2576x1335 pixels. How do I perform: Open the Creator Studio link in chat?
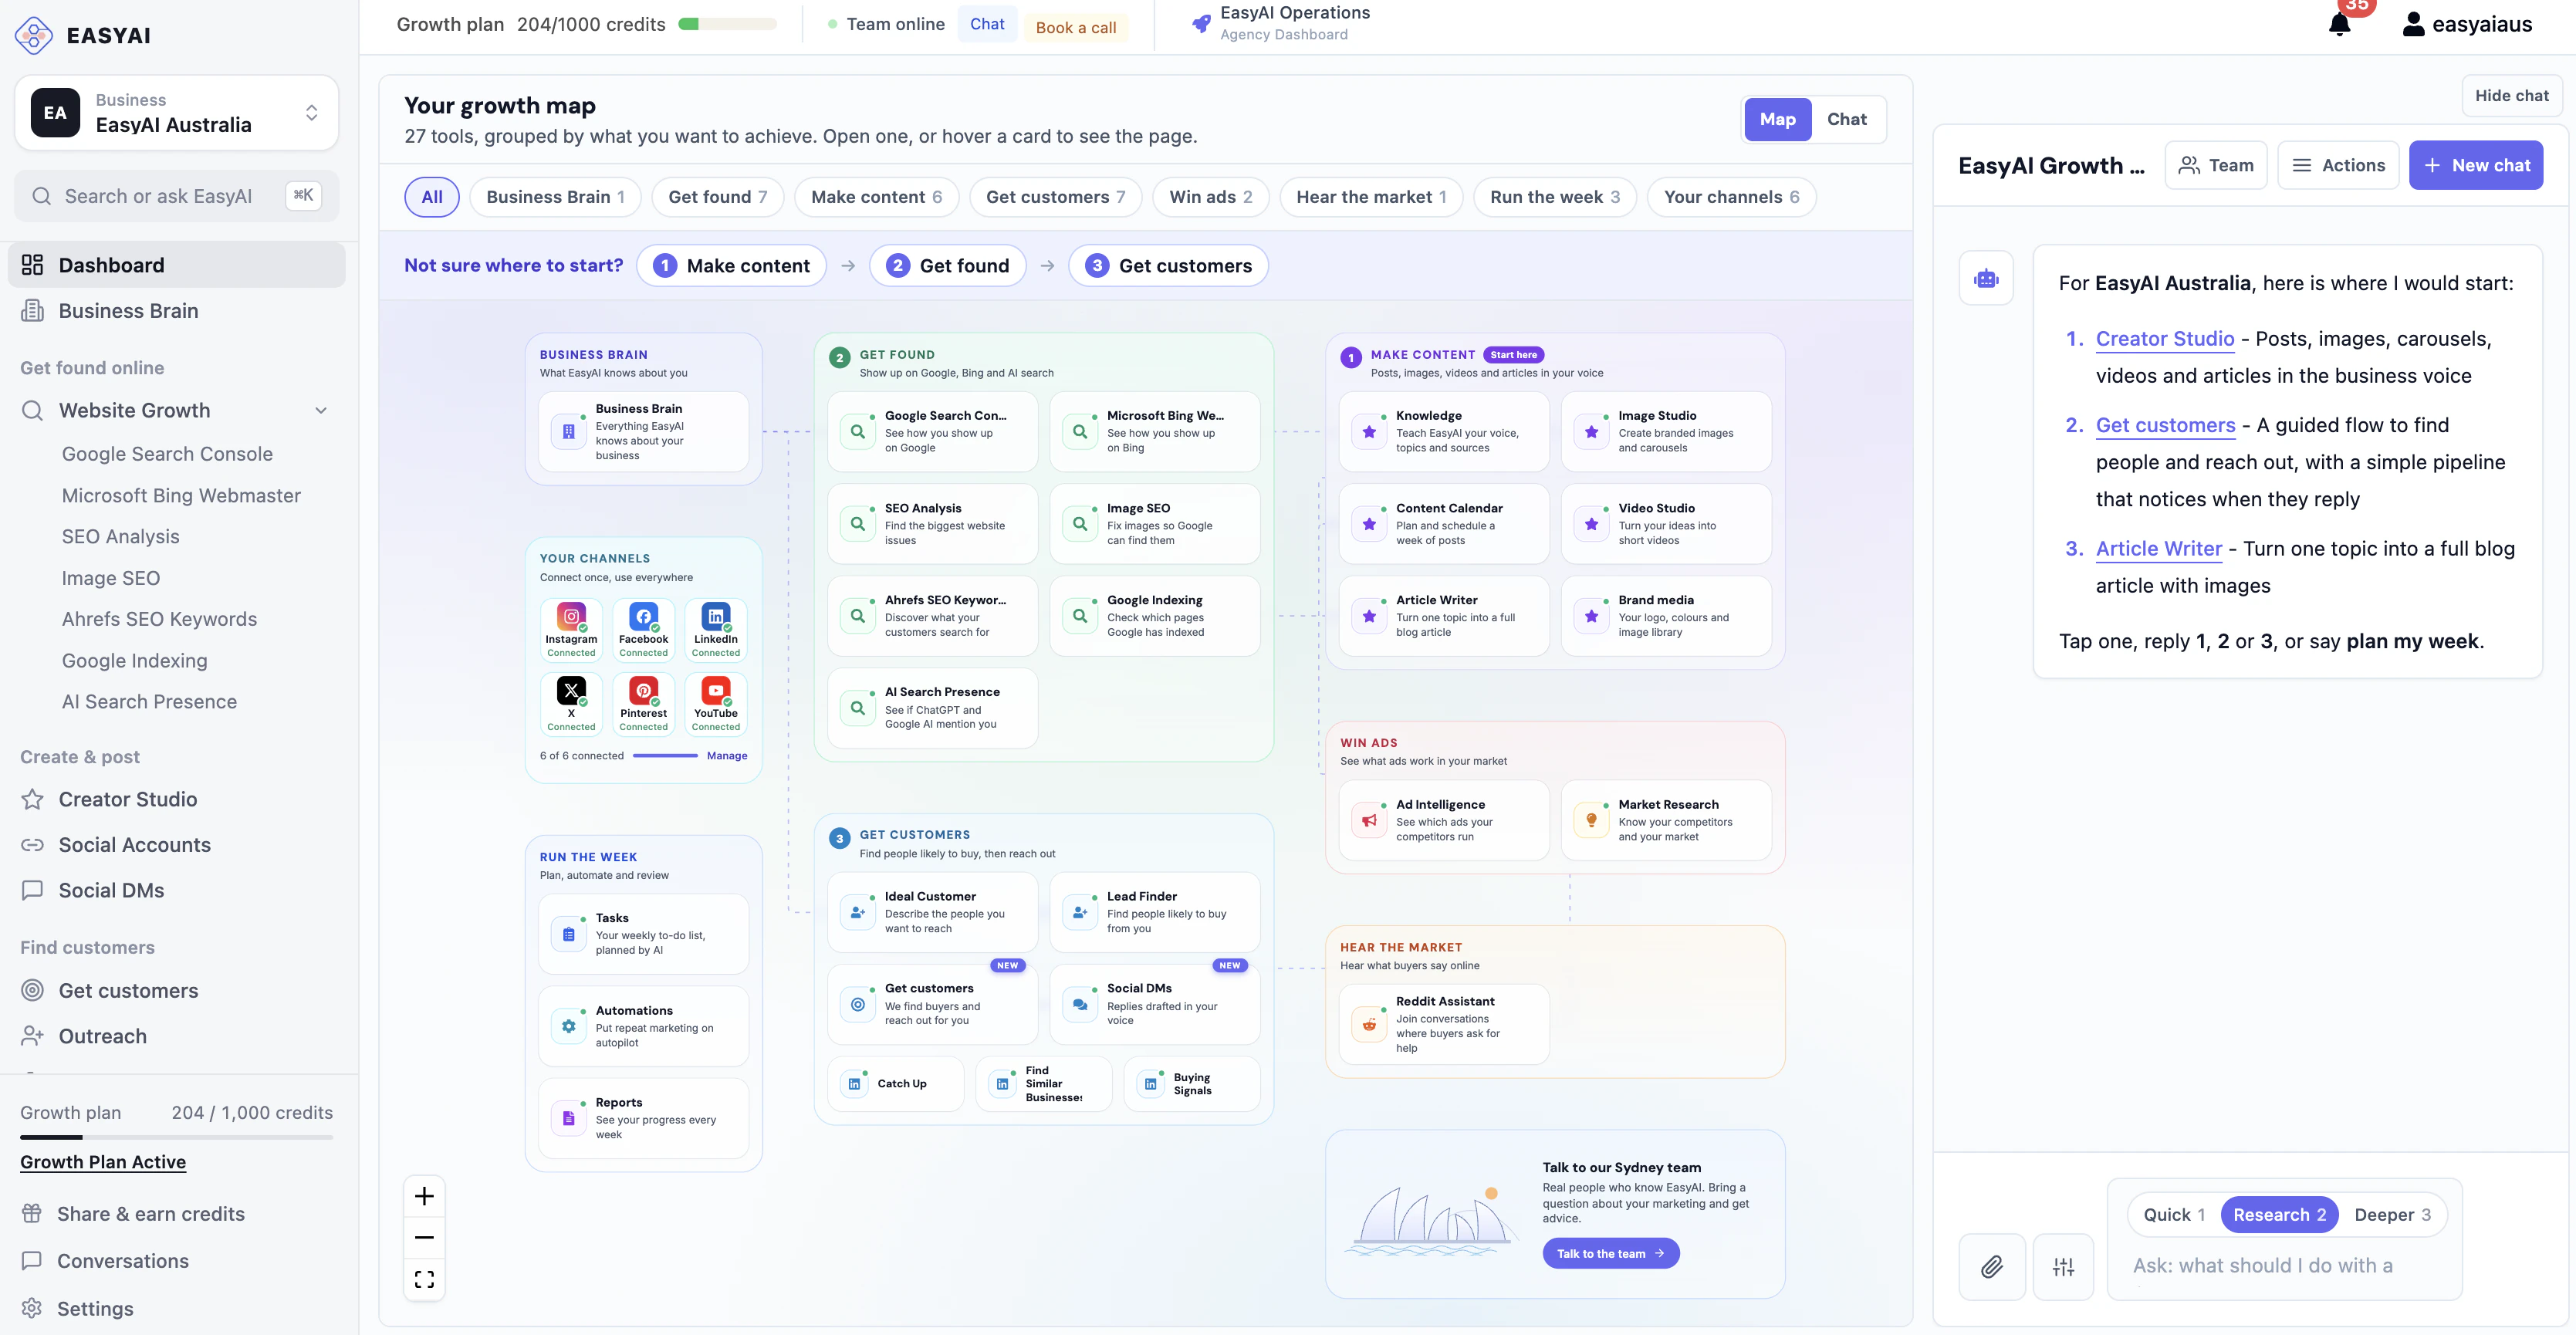[2164, 338]
